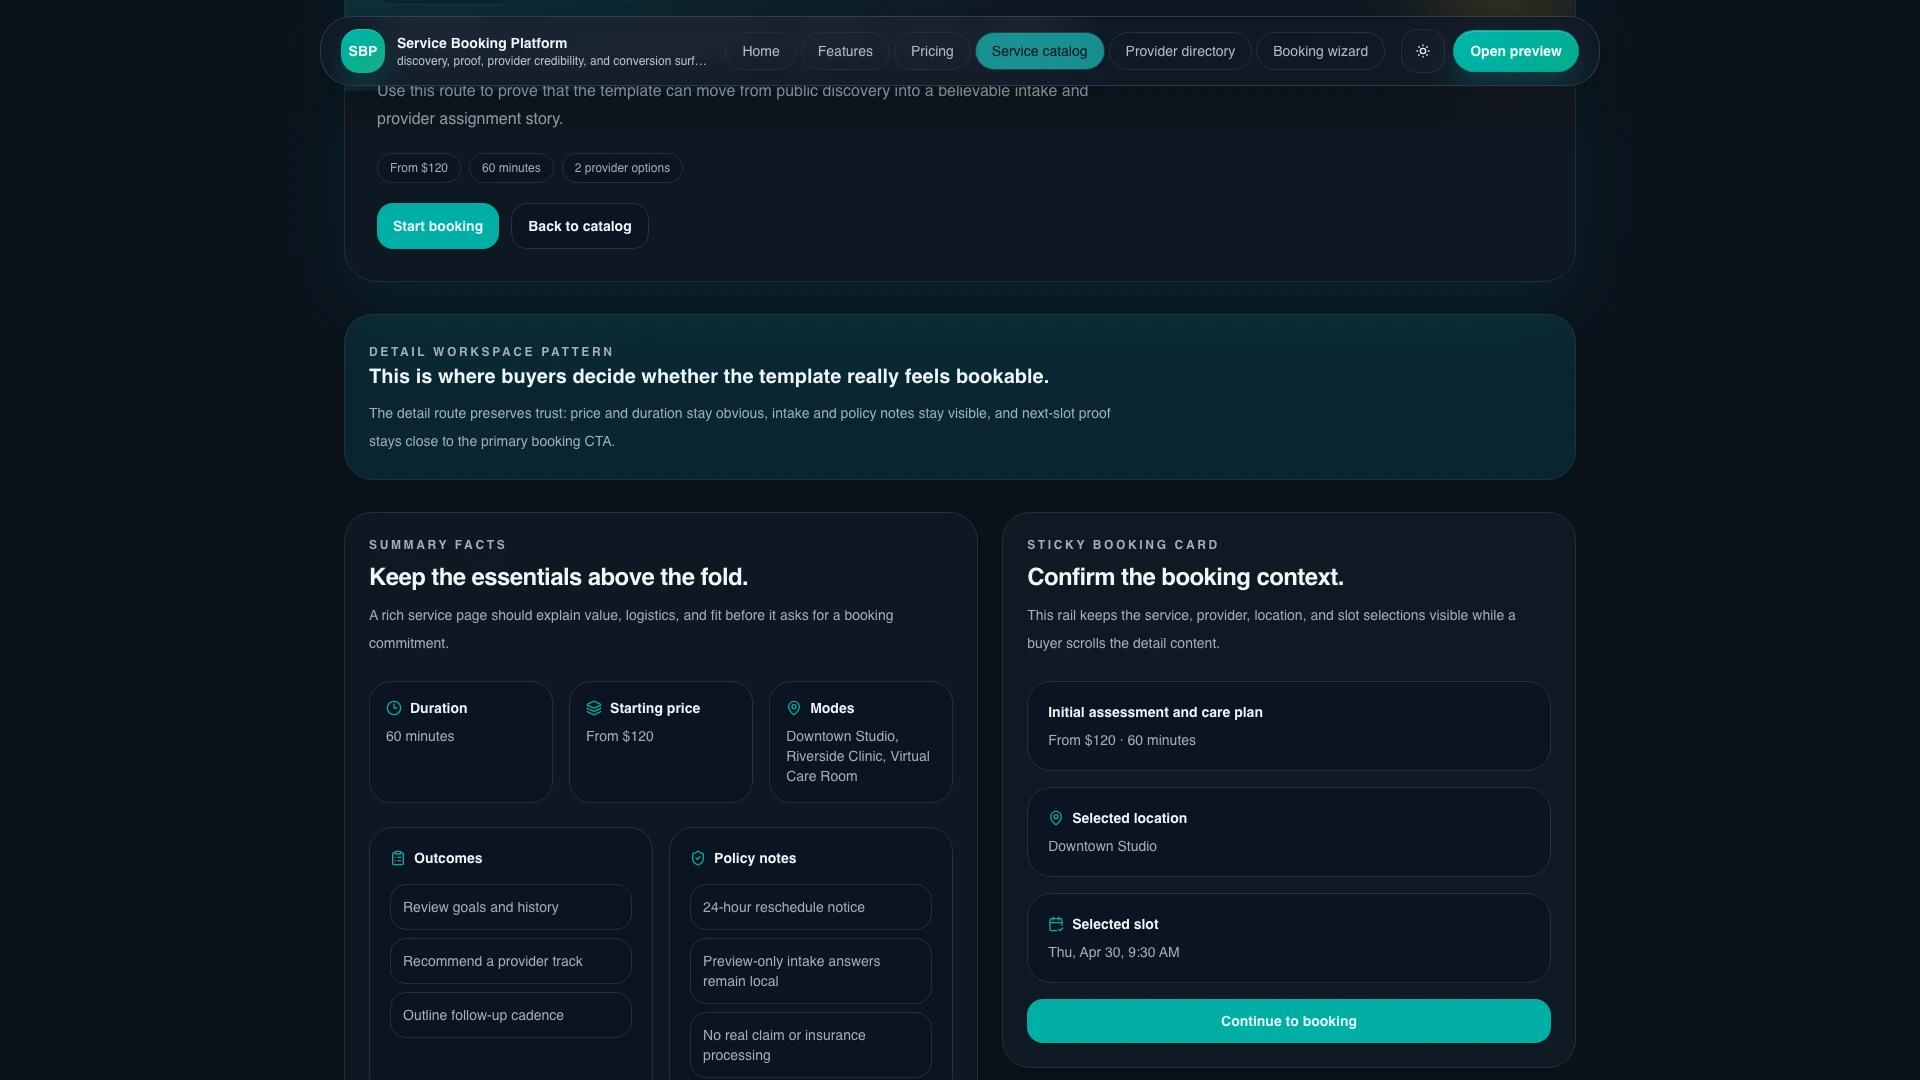
Task: Click 'Initial assessment and care plan' card
Action: click(1288, 726)
